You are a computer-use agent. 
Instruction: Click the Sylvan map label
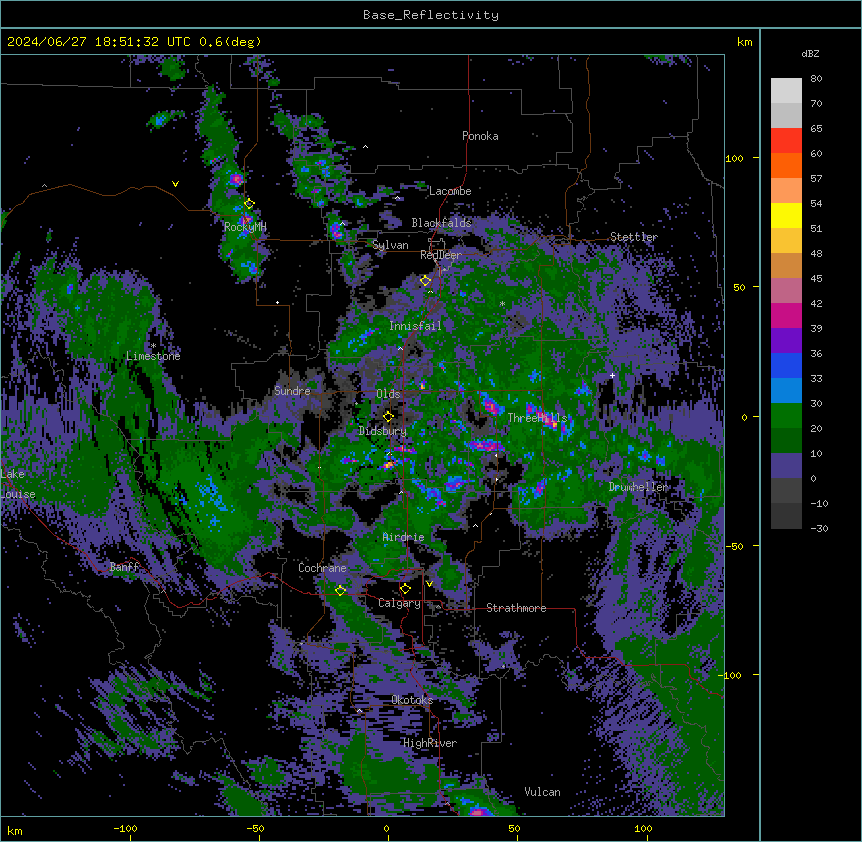[x=390, y=245]
